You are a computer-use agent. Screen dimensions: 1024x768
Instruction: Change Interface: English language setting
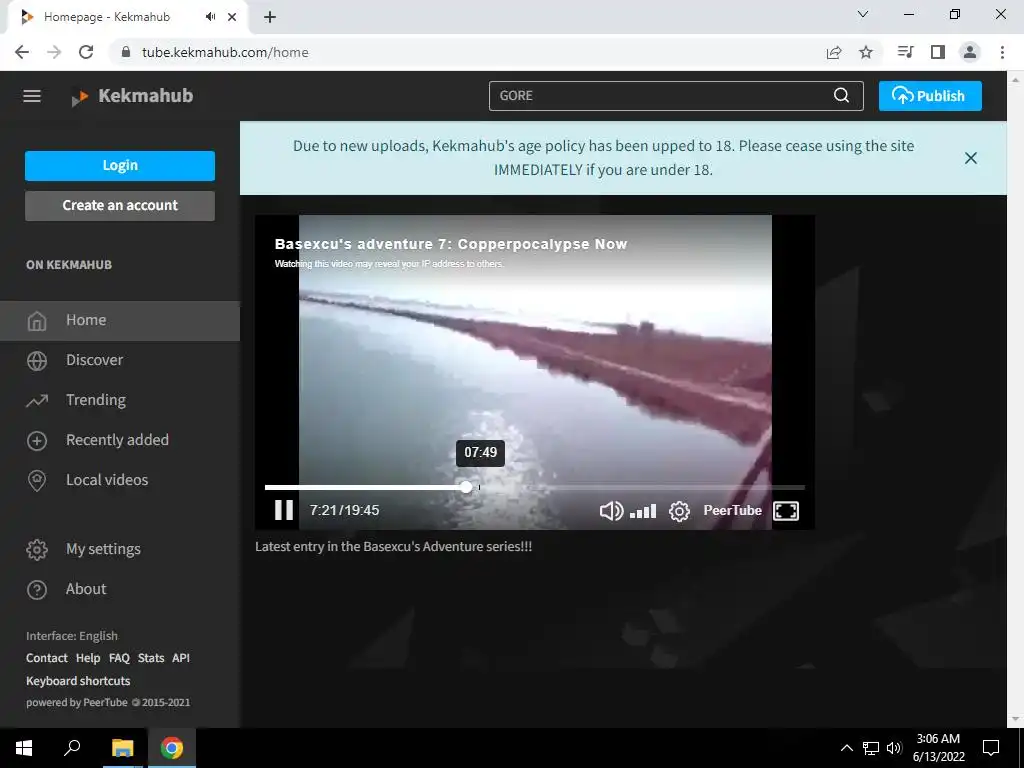72,636
